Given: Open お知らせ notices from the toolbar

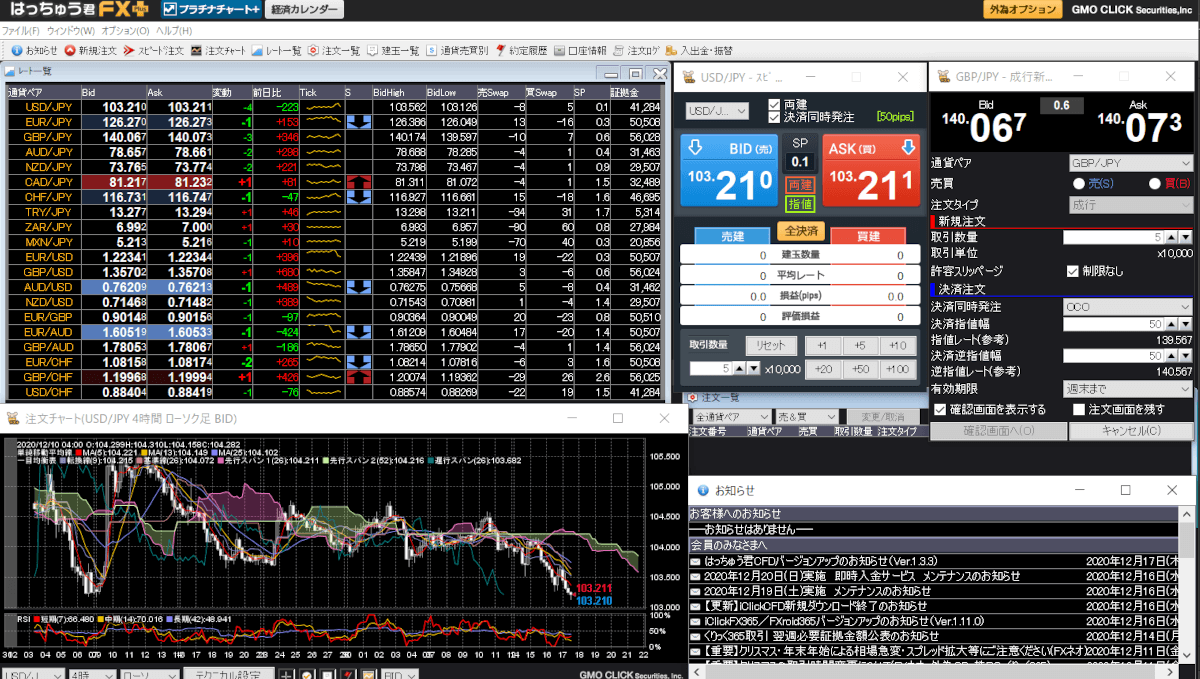Looking at the screenshot, I should click(35, 50).
